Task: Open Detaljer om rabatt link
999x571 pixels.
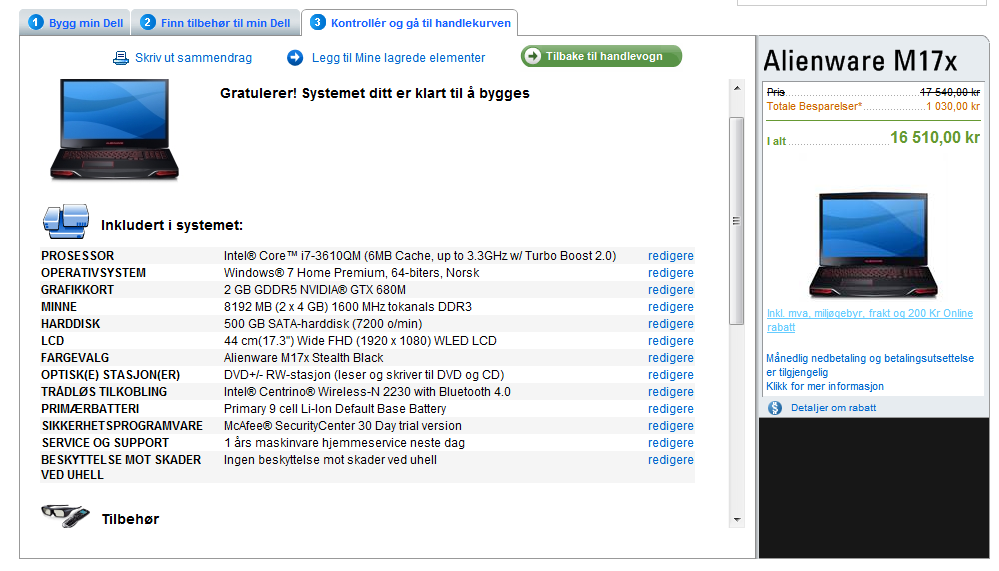Action: 833,408
